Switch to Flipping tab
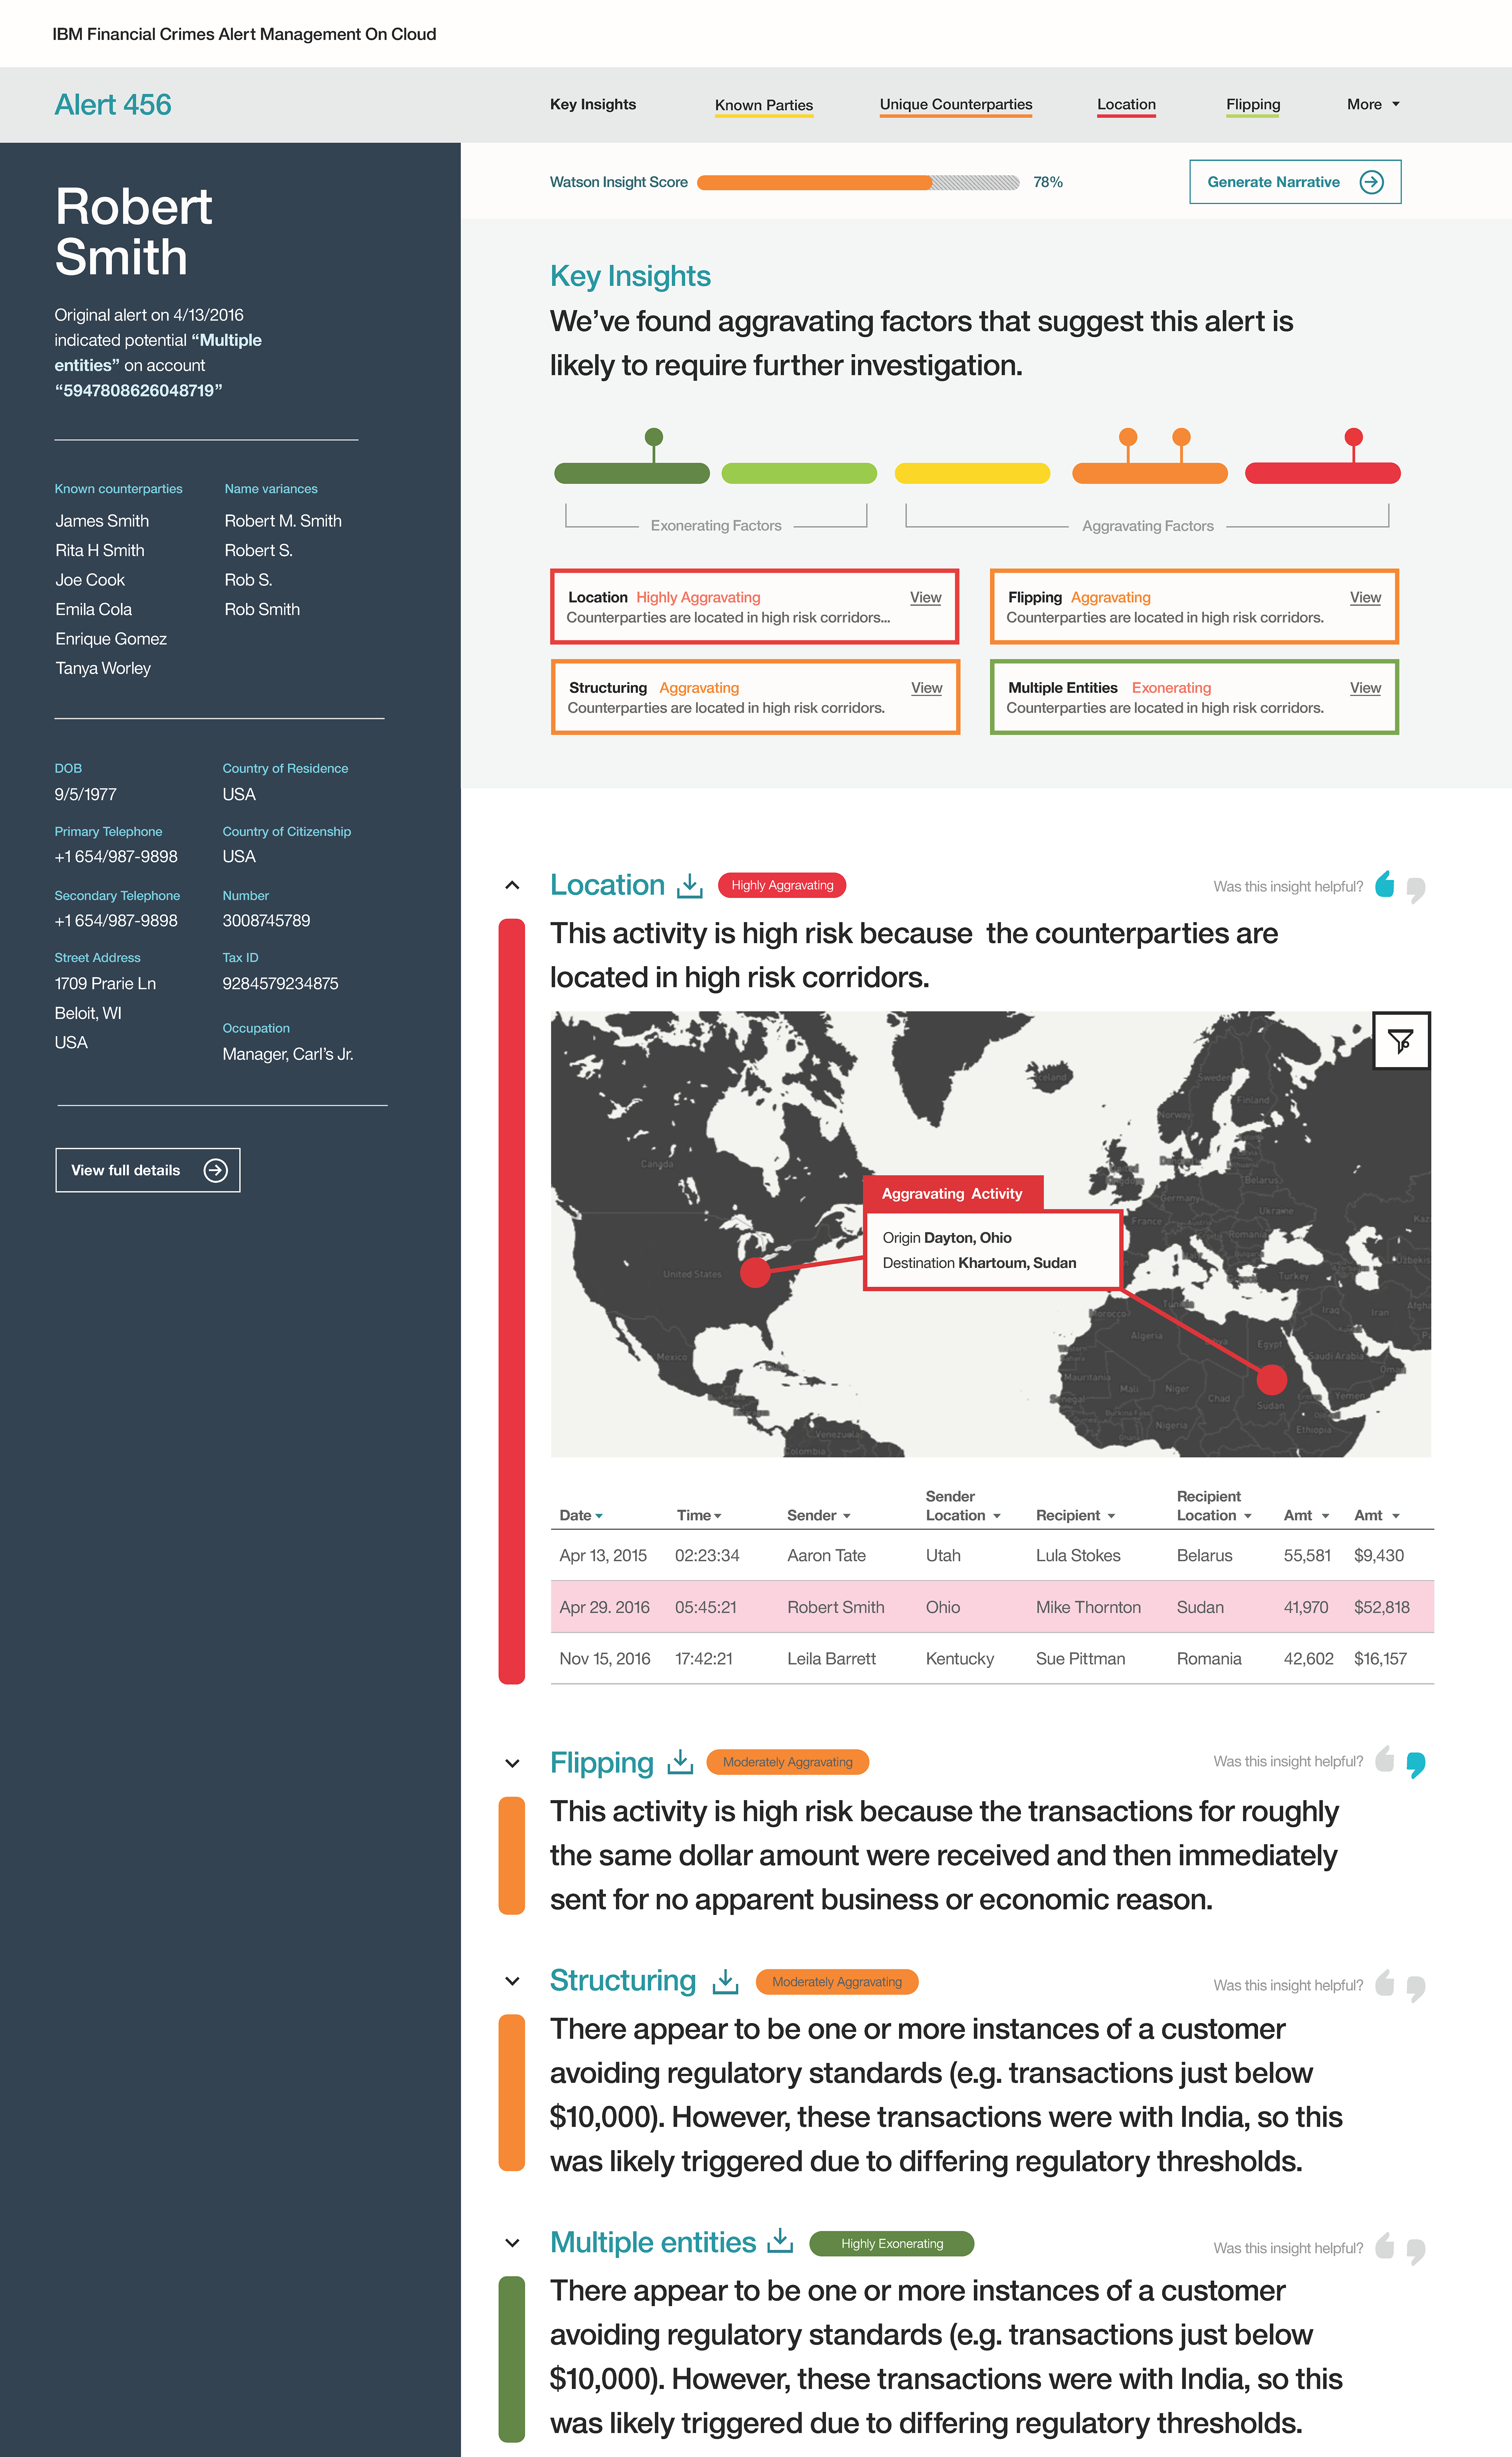 point(1253,105)
